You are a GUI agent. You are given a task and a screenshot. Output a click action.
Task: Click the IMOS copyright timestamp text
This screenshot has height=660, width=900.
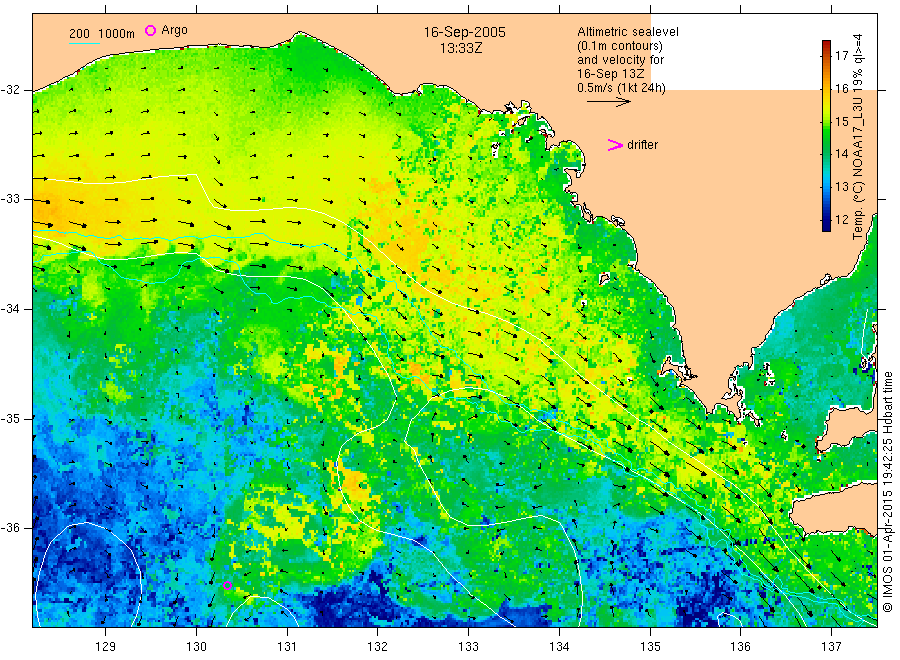[x=887, y=491]
